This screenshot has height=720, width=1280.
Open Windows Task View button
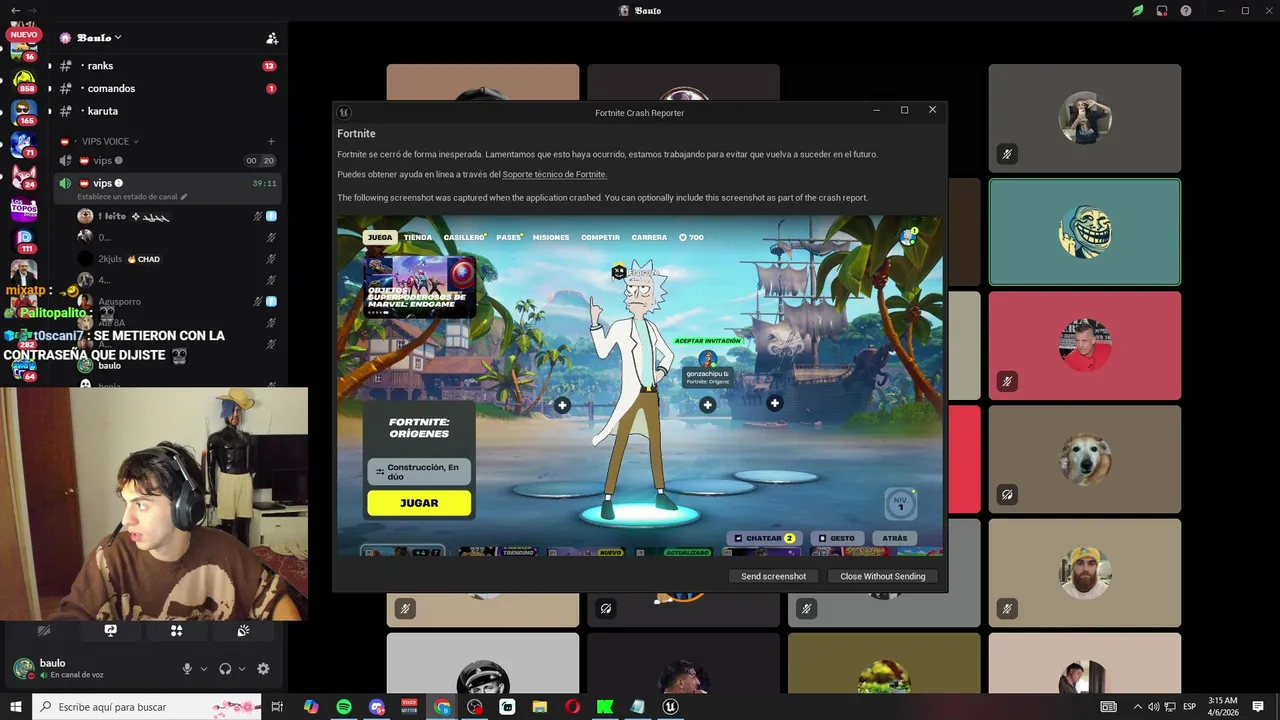point(277,707)
